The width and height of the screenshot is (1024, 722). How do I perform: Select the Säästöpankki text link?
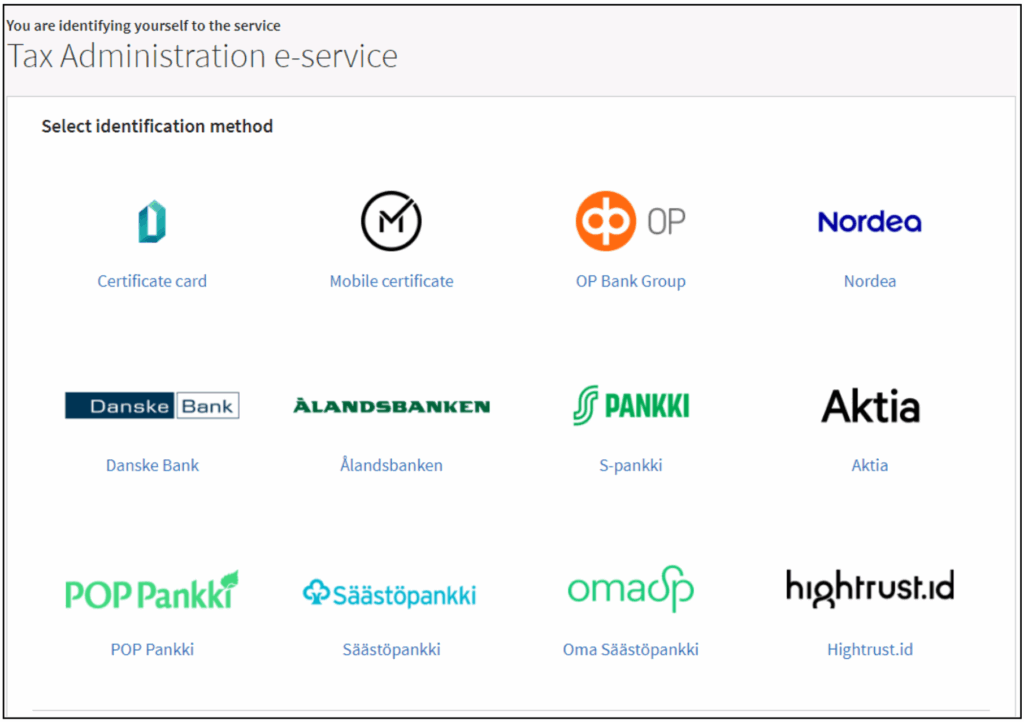(391, 650)
